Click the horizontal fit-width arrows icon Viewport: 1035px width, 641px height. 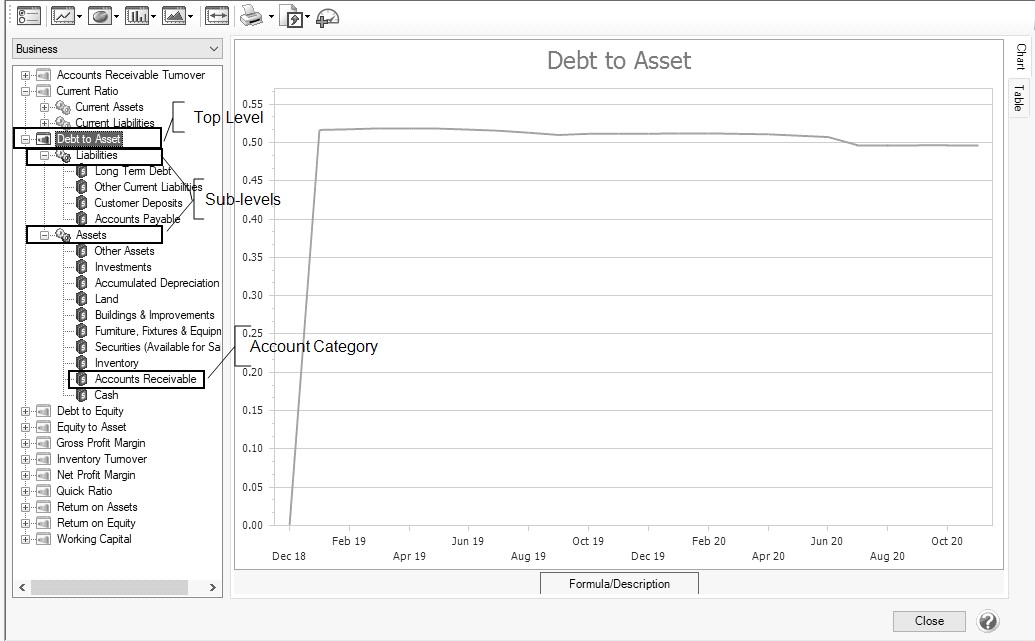tap(216, 16)
